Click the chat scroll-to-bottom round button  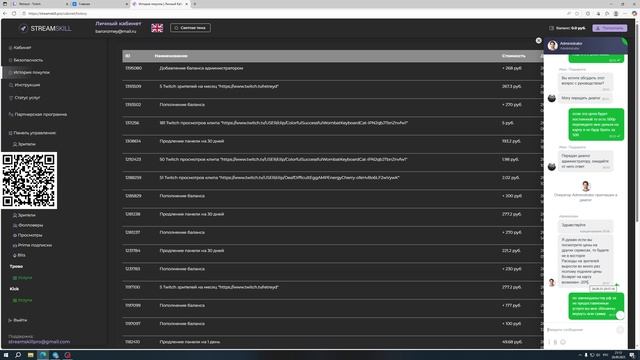pyautogui.click(x=620, y=315)
